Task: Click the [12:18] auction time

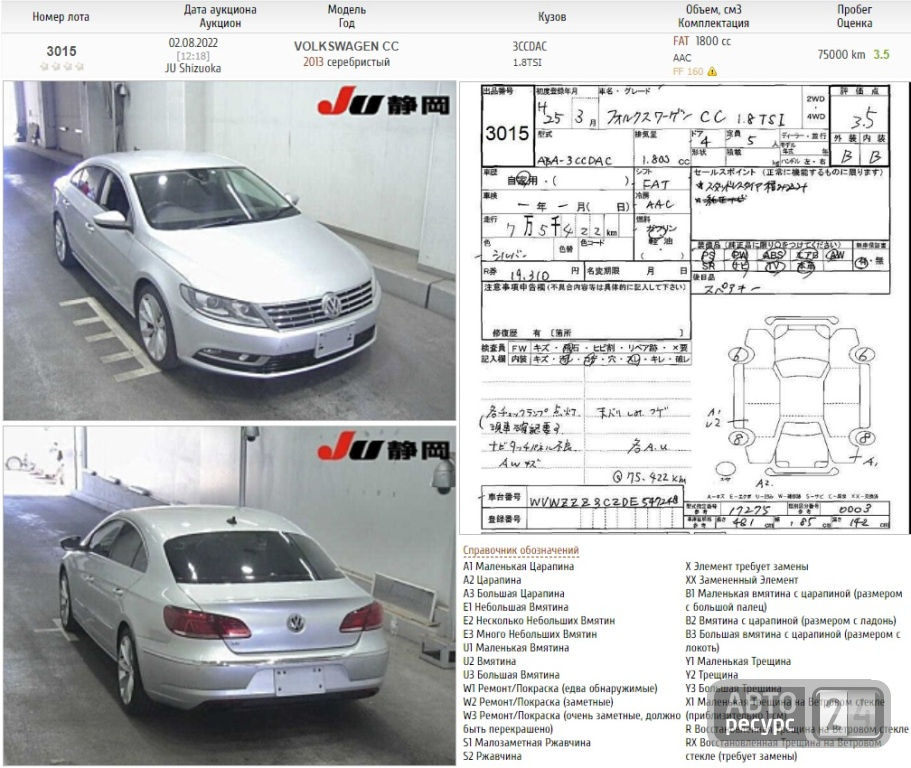Action: point(193,56)
